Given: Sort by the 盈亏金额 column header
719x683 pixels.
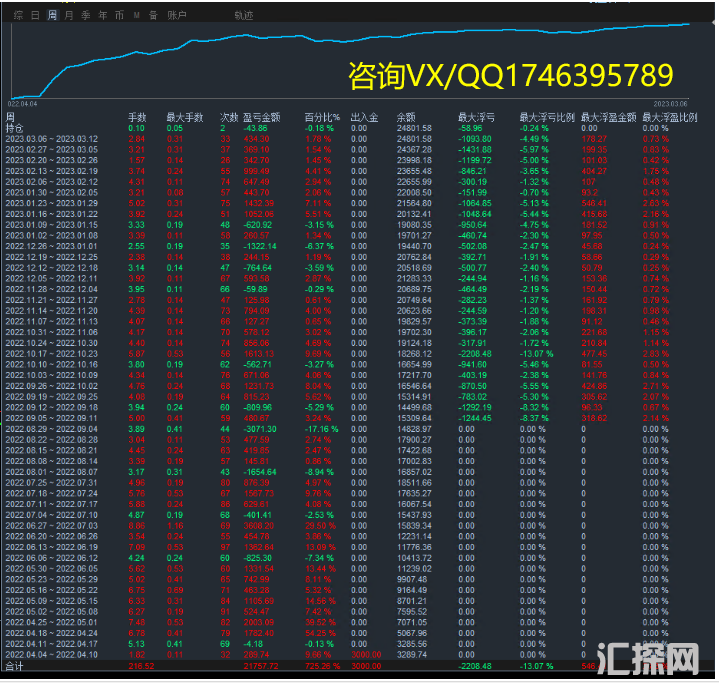Looking at the screenshot, I should click(260, 118).
